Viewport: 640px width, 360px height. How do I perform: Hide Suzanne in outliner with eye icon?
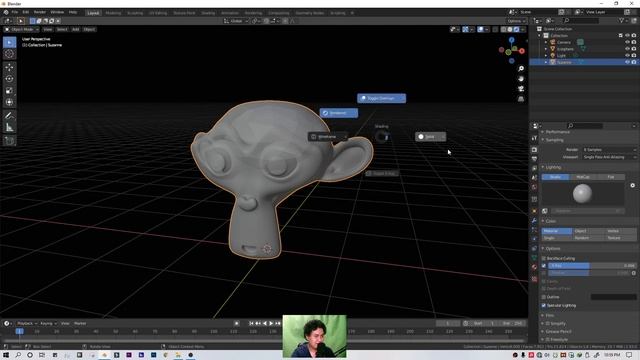tap(627, 62)
